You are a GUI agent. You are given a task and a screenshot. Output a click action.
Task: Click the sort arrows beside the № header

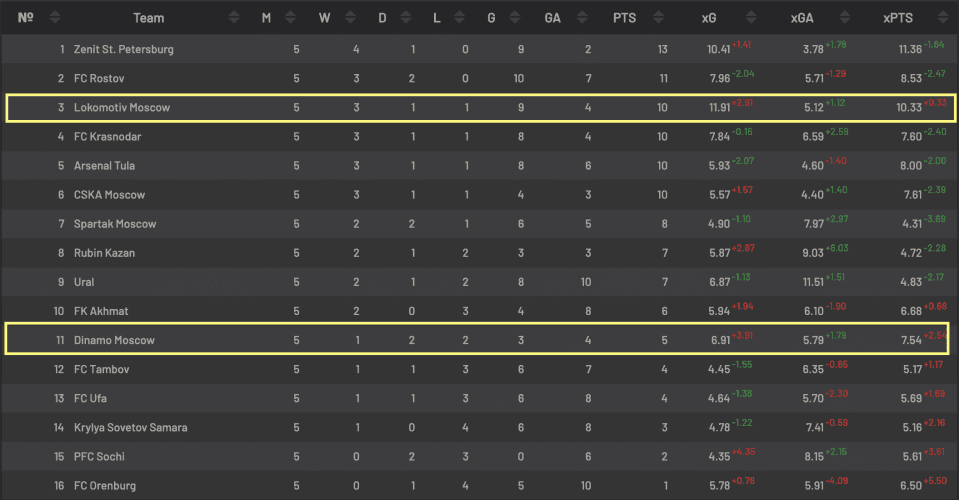(x=54, y=18)
